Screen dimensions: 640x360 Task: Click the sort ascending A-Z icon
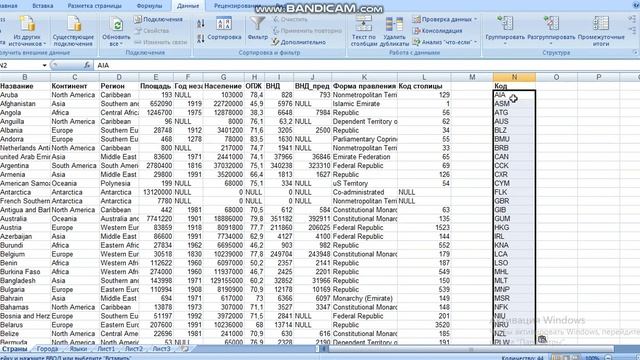coord(201,24)
